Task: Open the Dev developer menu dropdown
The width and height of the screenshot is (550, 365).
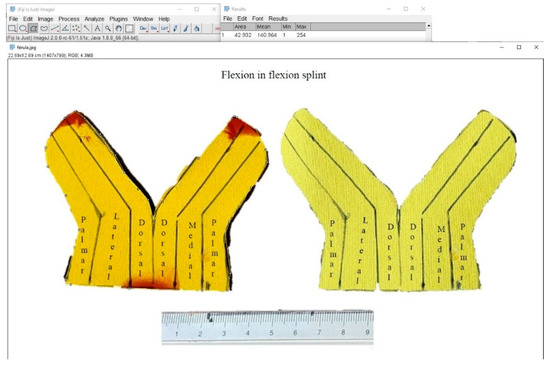Action: (143, 28)
